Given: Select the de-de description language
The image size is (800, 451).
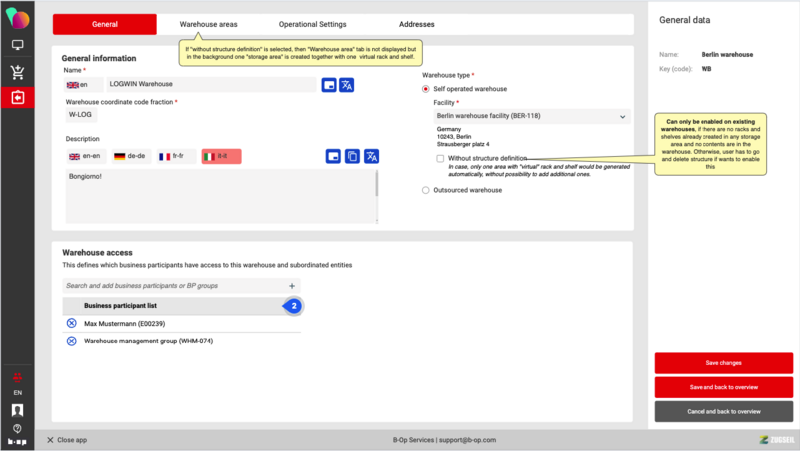Looking at the screenshot, I should [130, 156].
